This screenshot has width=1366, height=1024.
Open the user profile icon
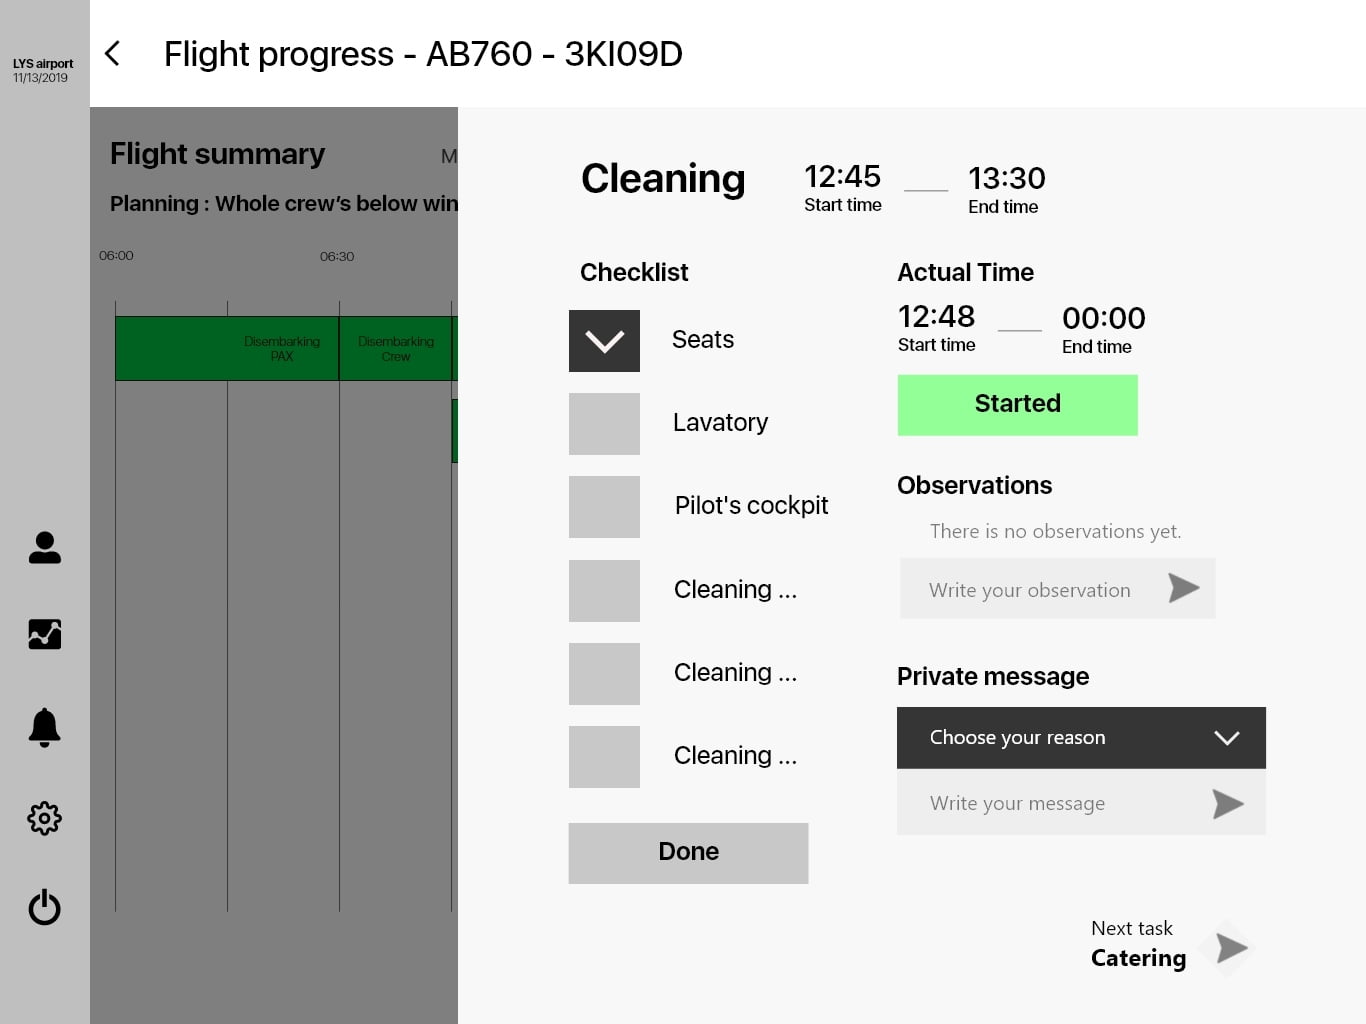[x=45, y=547]
